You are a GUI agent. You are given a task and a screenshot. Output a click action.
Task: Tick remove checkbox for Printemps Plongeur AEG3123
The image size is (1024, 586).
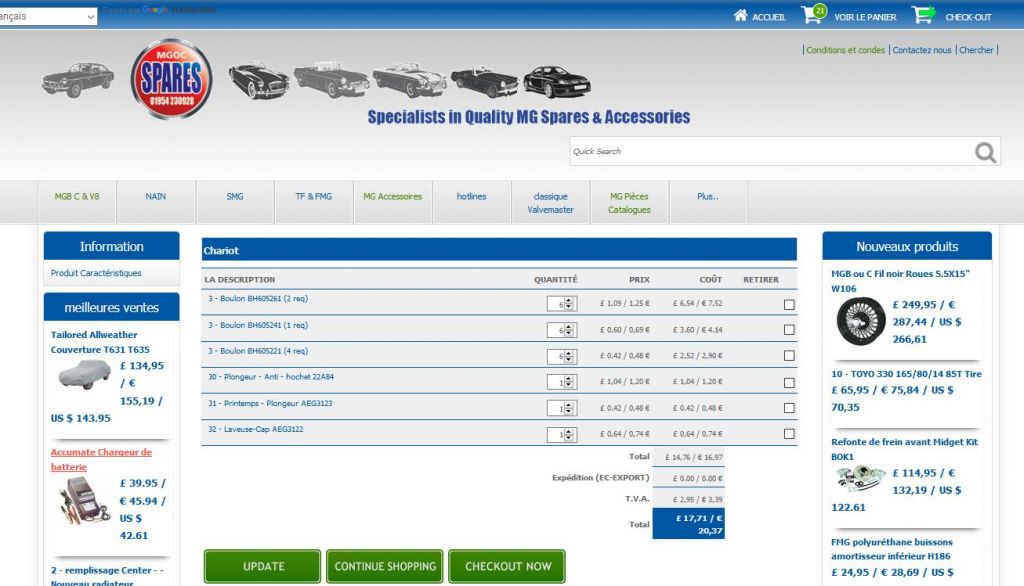pyautogui.click(x=789, y=408)
